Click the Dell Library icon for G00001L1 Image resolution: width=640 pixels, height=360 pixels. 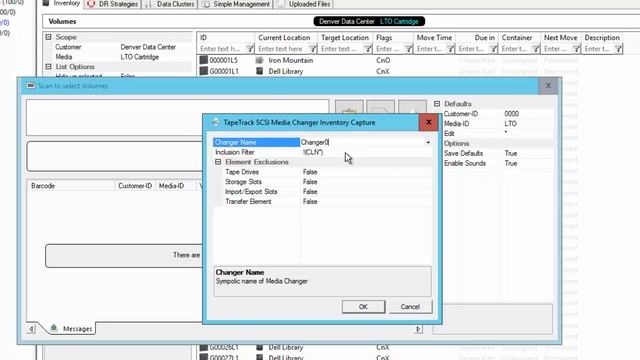tap(259, 71)
